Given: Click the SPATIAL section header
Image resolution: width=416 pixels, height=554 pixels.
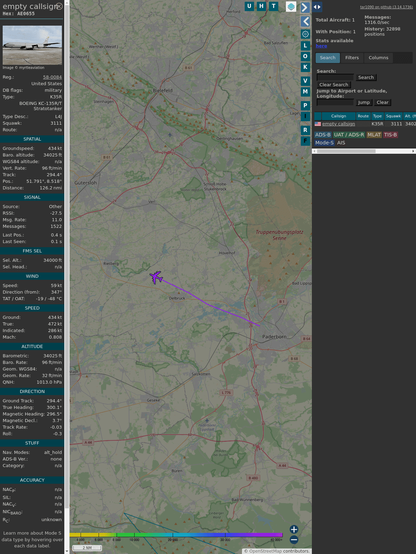Looking at the screenshot, I should pos(32,139).
